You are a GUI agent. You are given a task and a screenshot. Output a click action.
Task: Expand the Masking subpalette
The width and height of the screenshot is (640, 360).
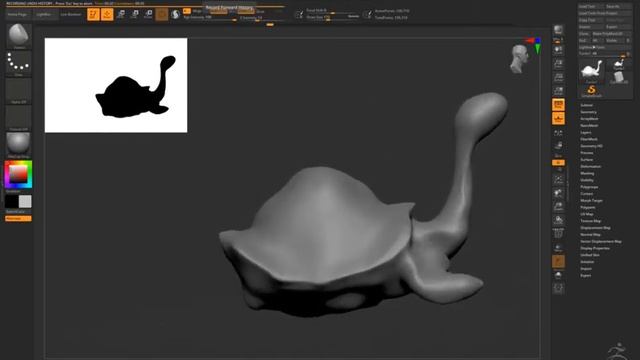587,173
